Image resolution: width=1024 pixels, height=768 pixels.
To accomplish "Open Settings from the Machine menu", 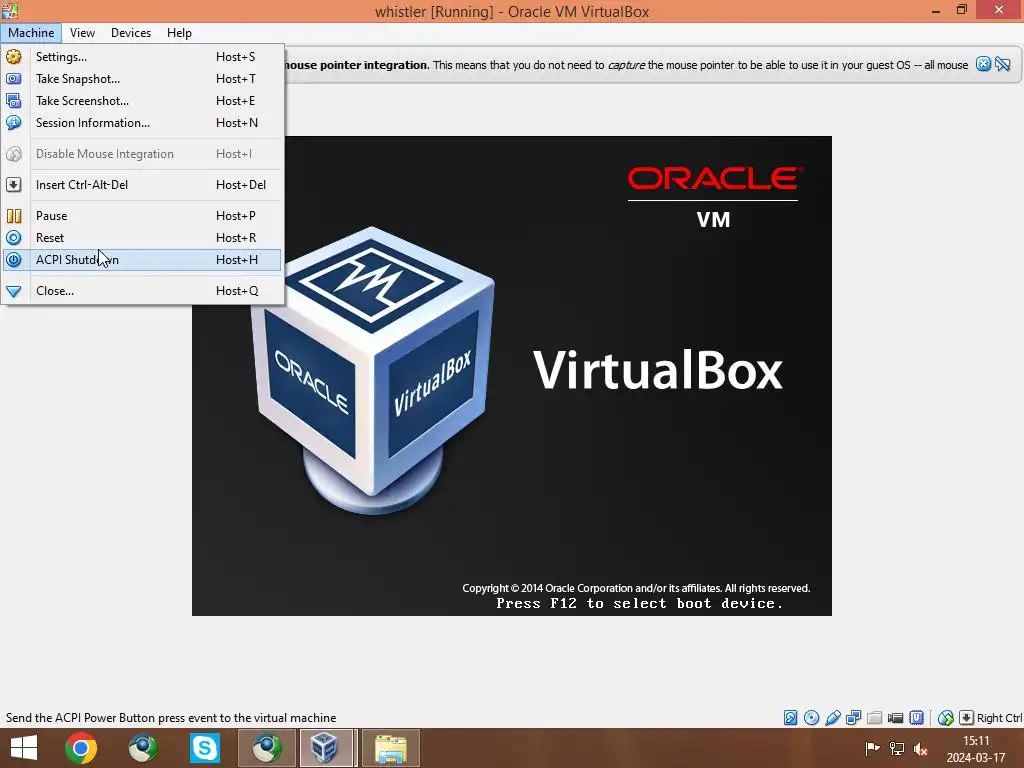I will point(142,57).
